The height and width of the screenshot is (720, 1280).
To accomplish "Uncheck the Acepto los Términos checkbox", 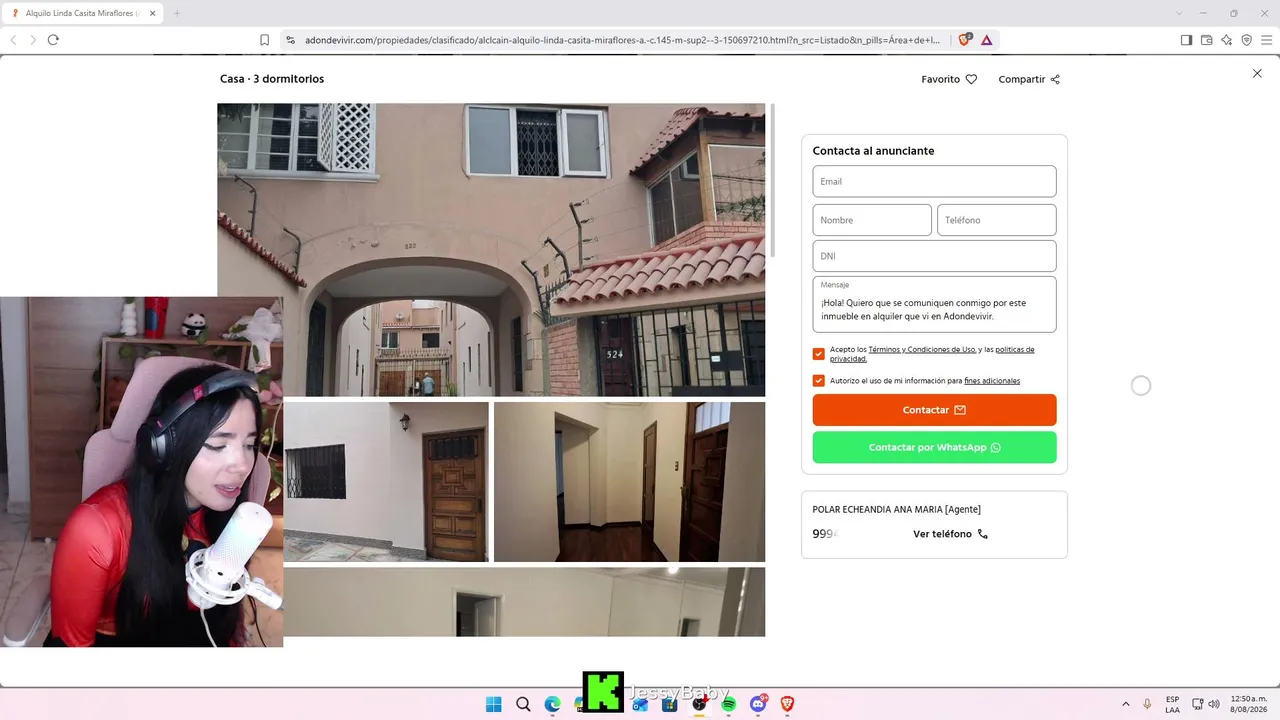I will click(x=819, y=354).
